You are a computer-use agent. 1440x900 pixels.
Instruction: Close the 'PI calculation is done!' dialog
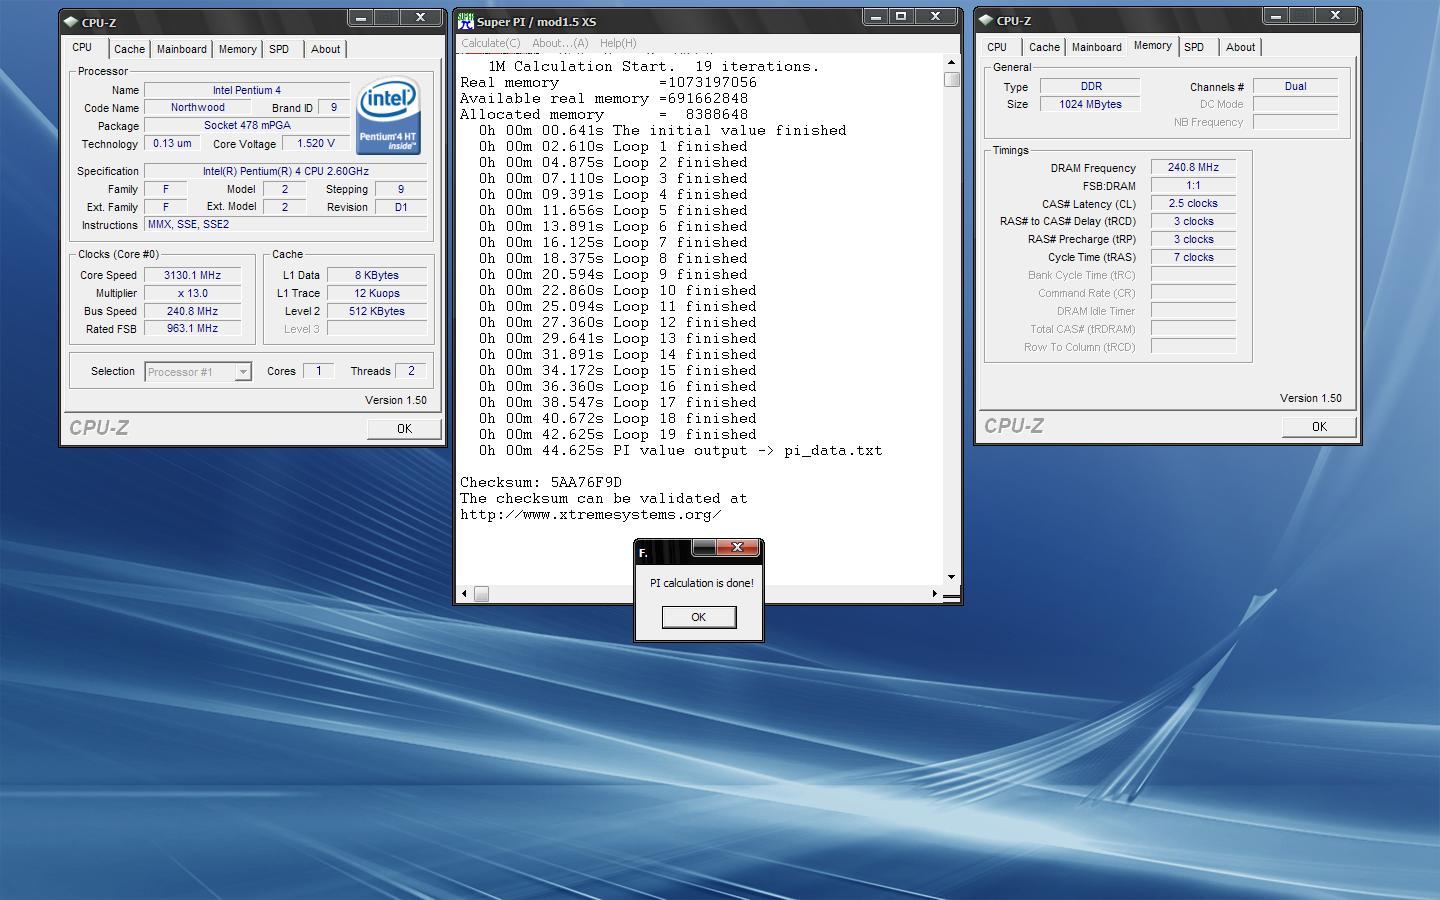coord(737,547)
